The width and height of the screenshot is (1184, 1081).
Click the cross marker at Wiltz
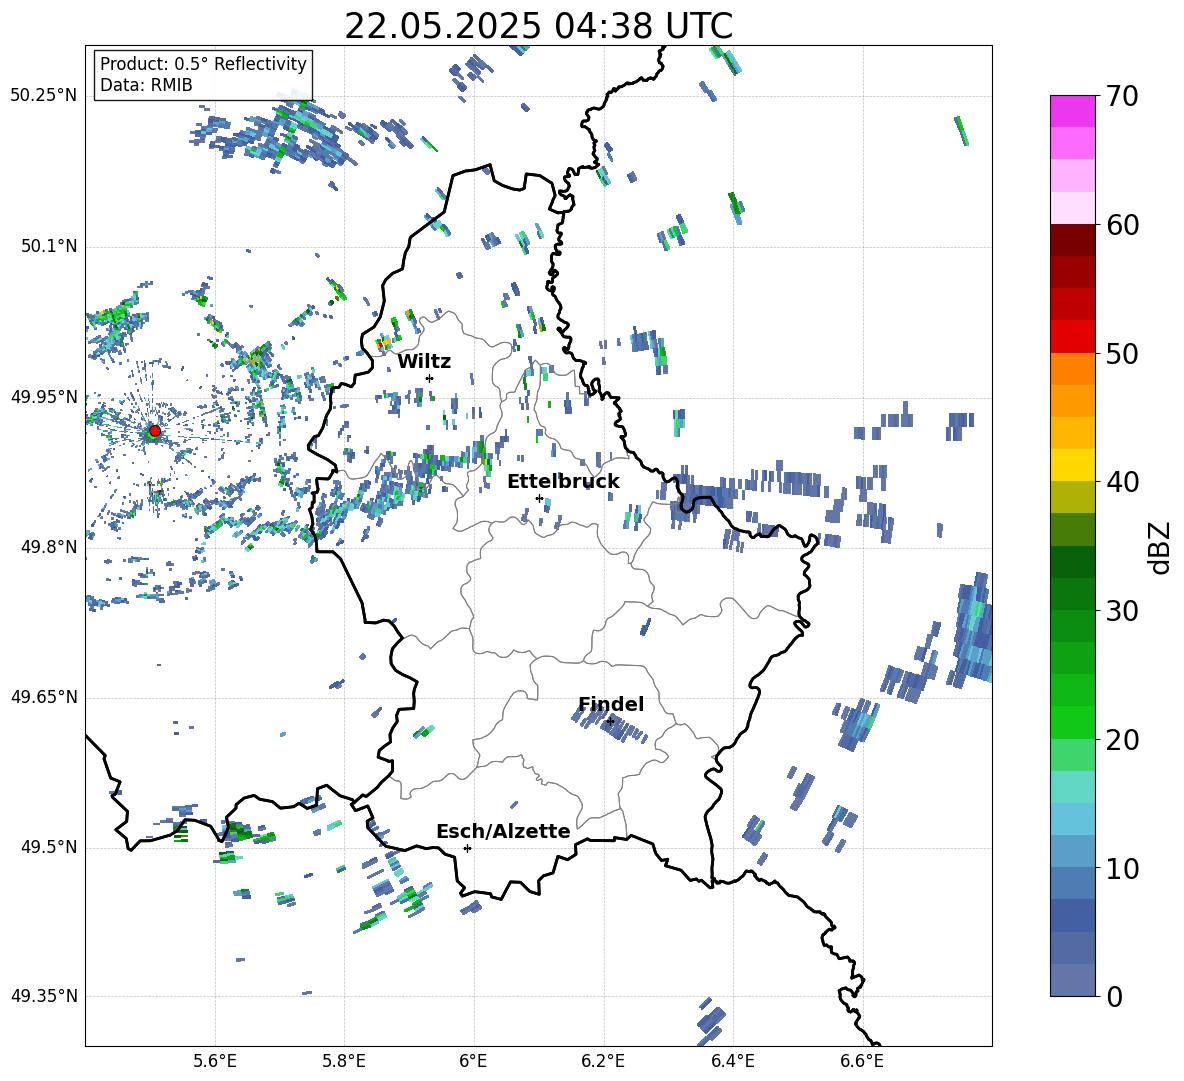(x=430, y=378)
